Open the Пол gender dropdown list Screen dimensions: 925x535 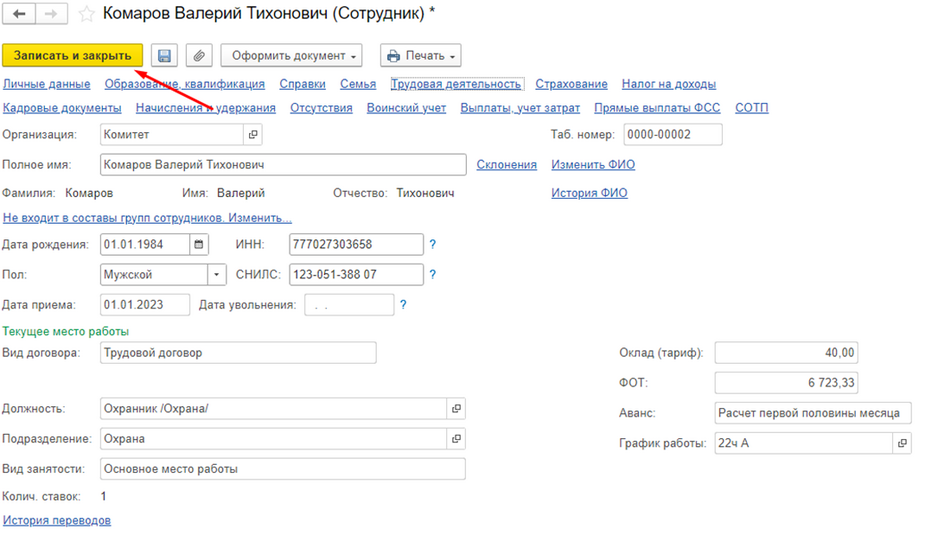(x=218, y=274)
